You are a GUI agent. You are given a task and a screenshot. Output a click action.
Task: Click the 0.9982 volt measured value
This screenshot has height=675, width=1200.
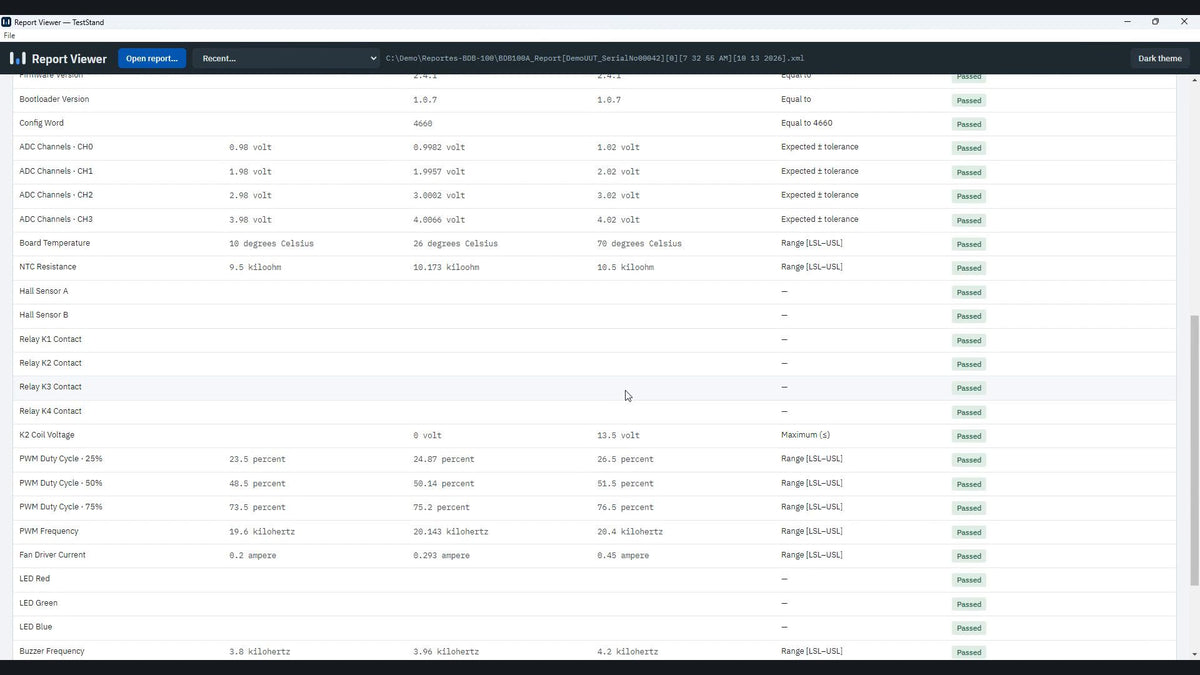pyautogui.click(x=439, y=147)
